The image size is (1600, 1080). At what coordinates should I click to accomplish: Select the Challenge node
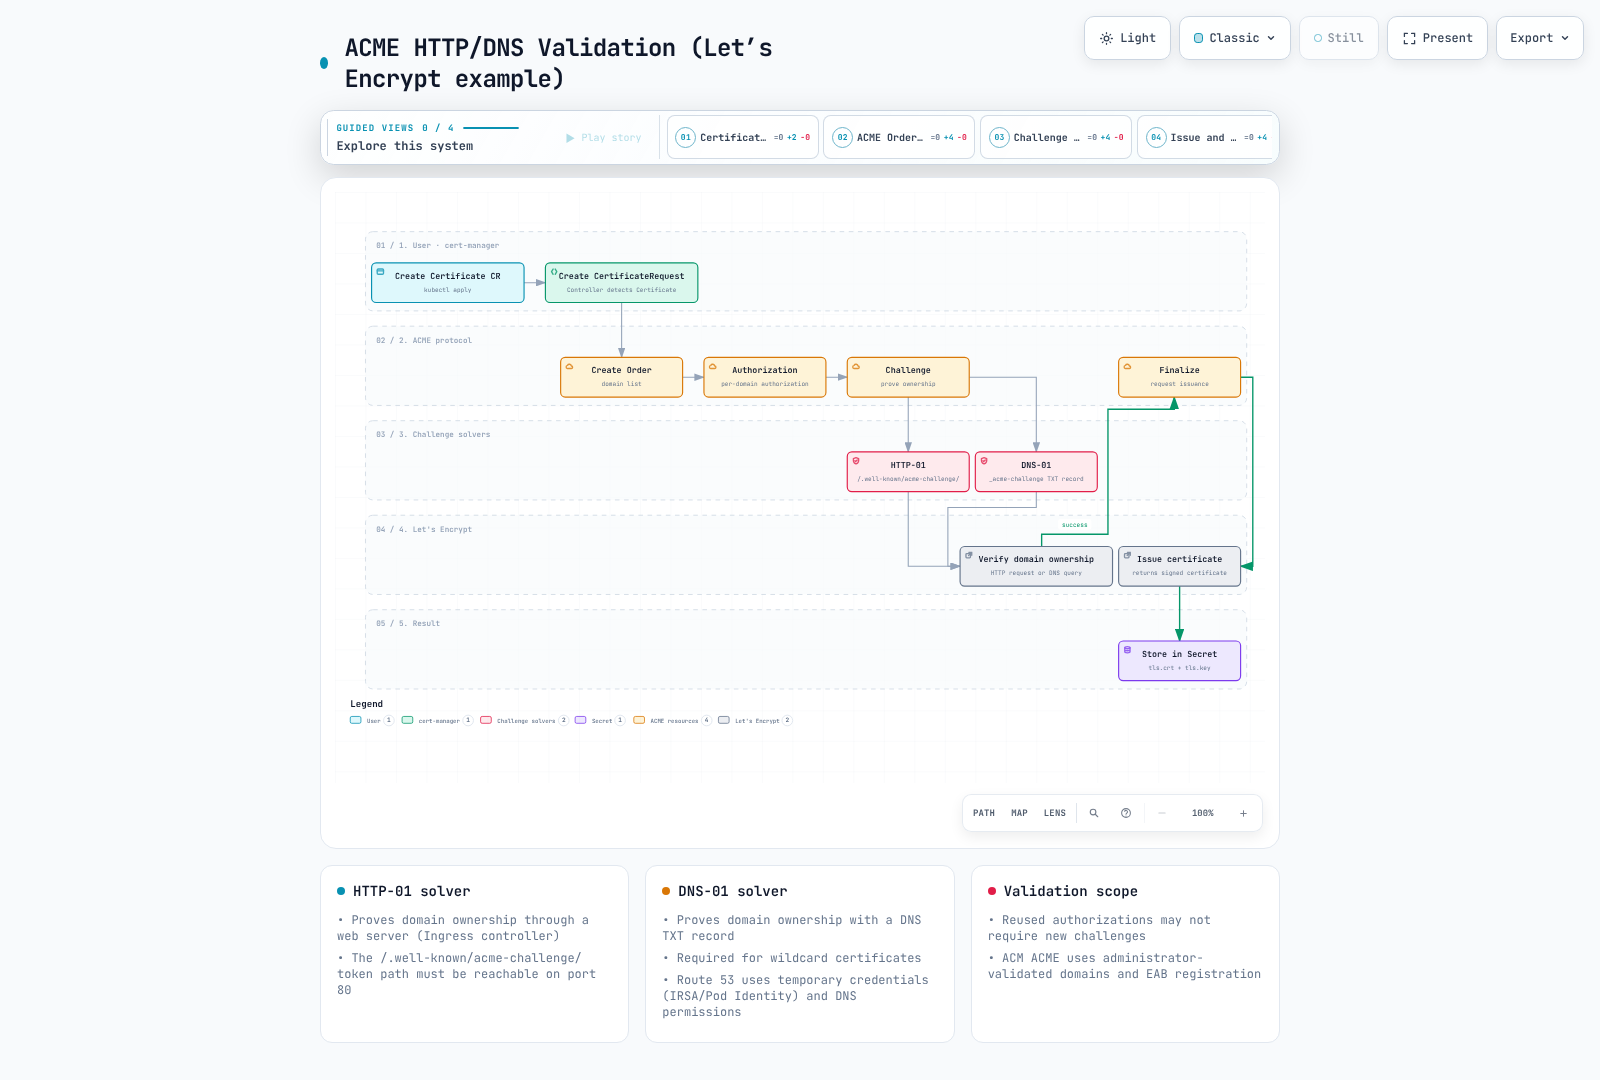908,377
